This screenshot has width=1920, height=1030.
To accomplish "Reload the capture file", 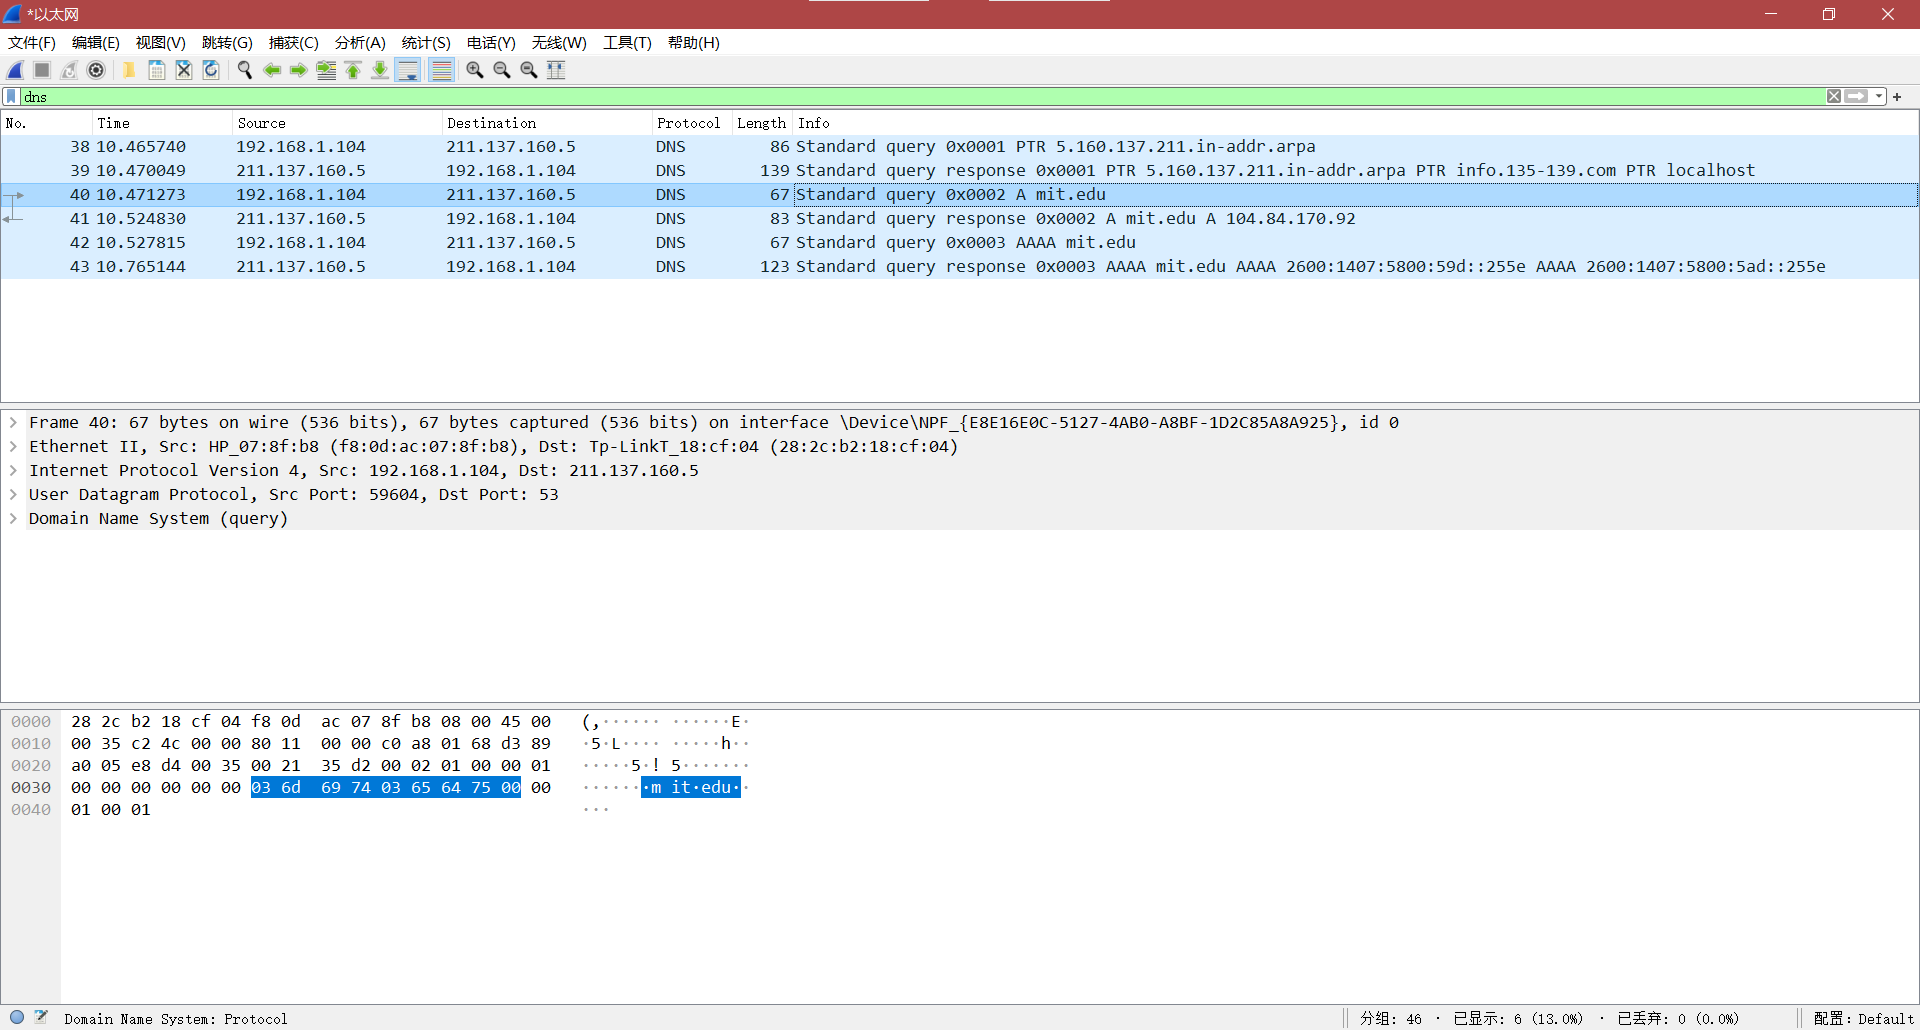I will [210, 70].
